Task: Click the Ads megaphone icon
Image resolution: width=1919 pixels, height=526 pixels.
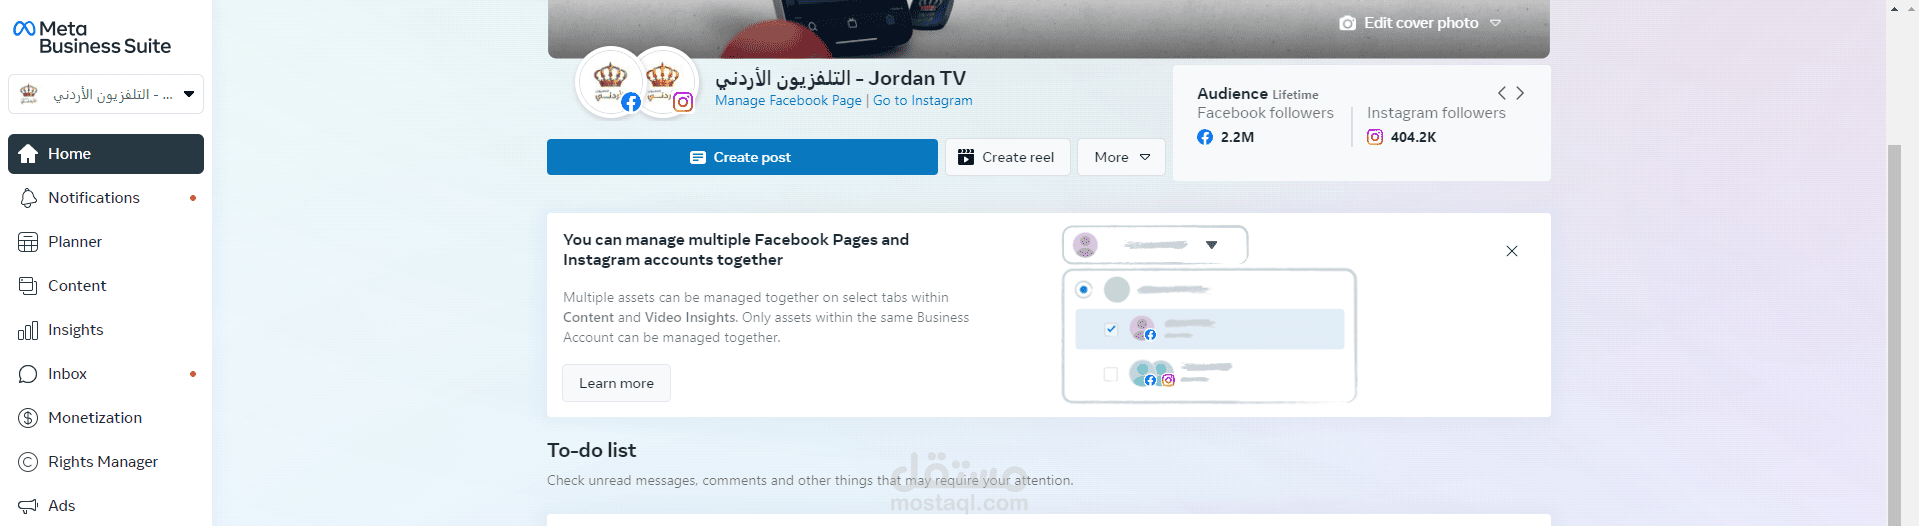Action: coord(28,506)
